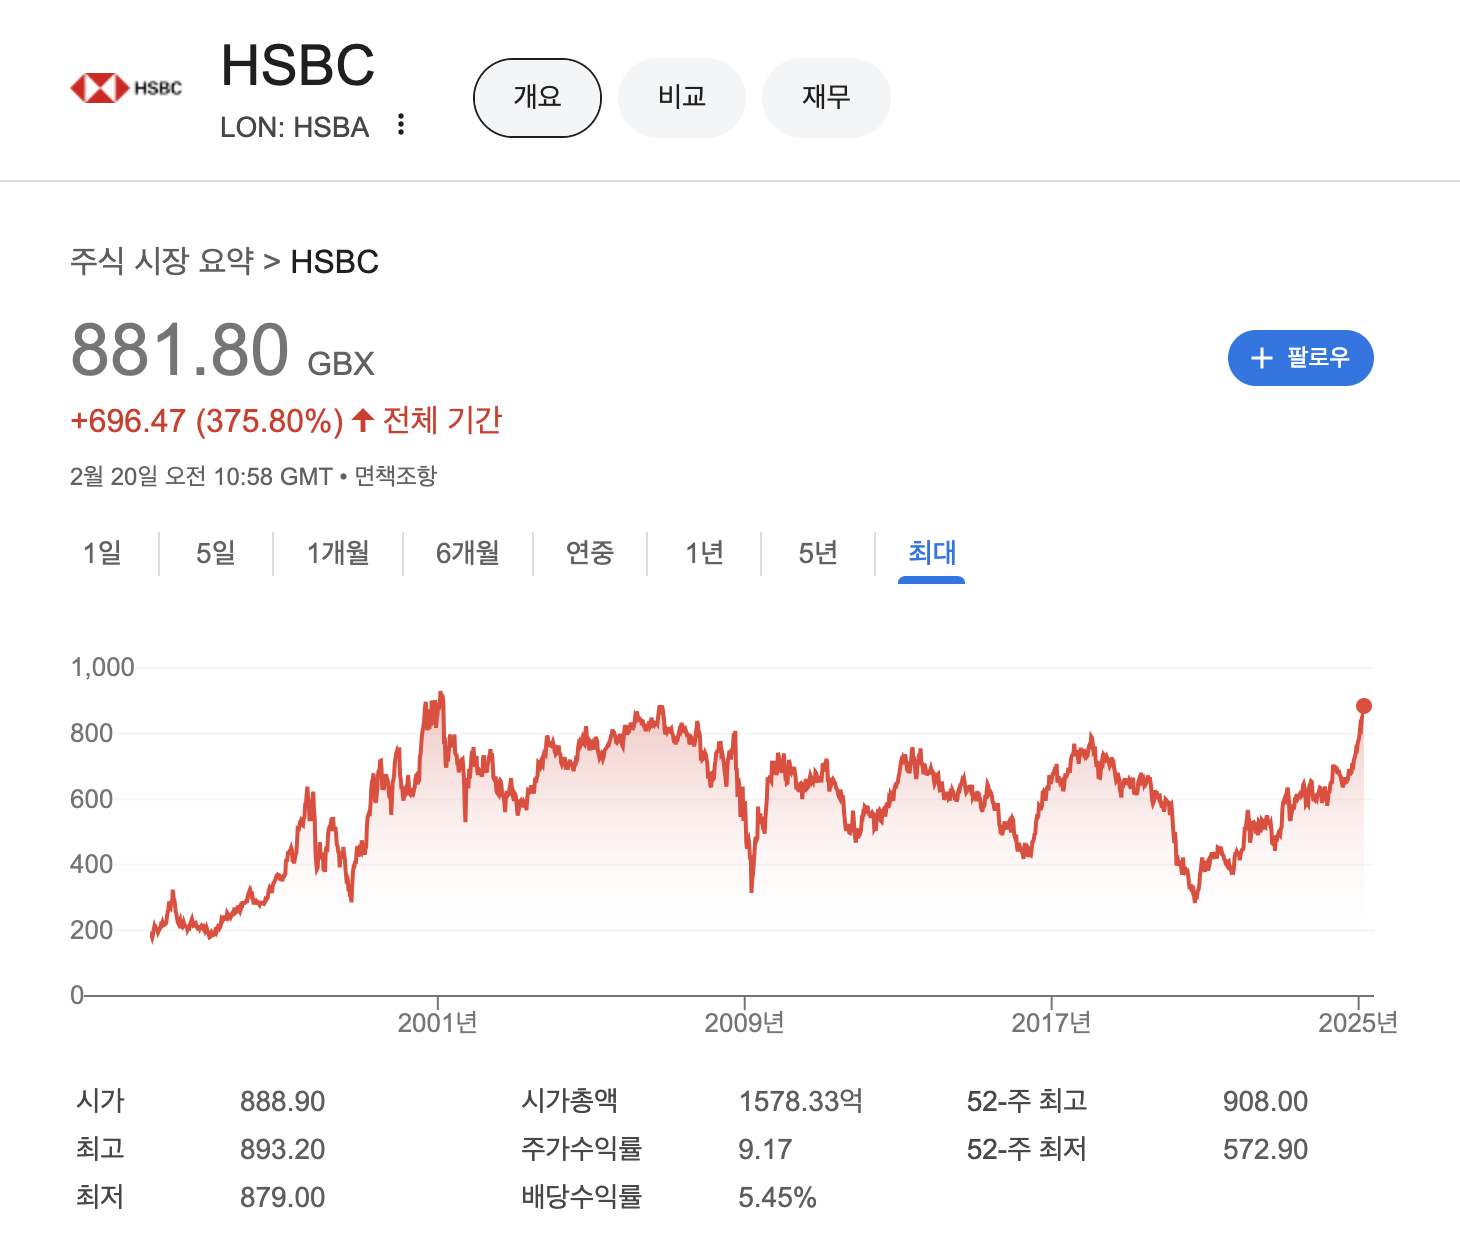Click the 시가총액 market cap label
The height and width of the screenshot is (1248, 1460).
pyautogui.click(x=570, y=1101)
